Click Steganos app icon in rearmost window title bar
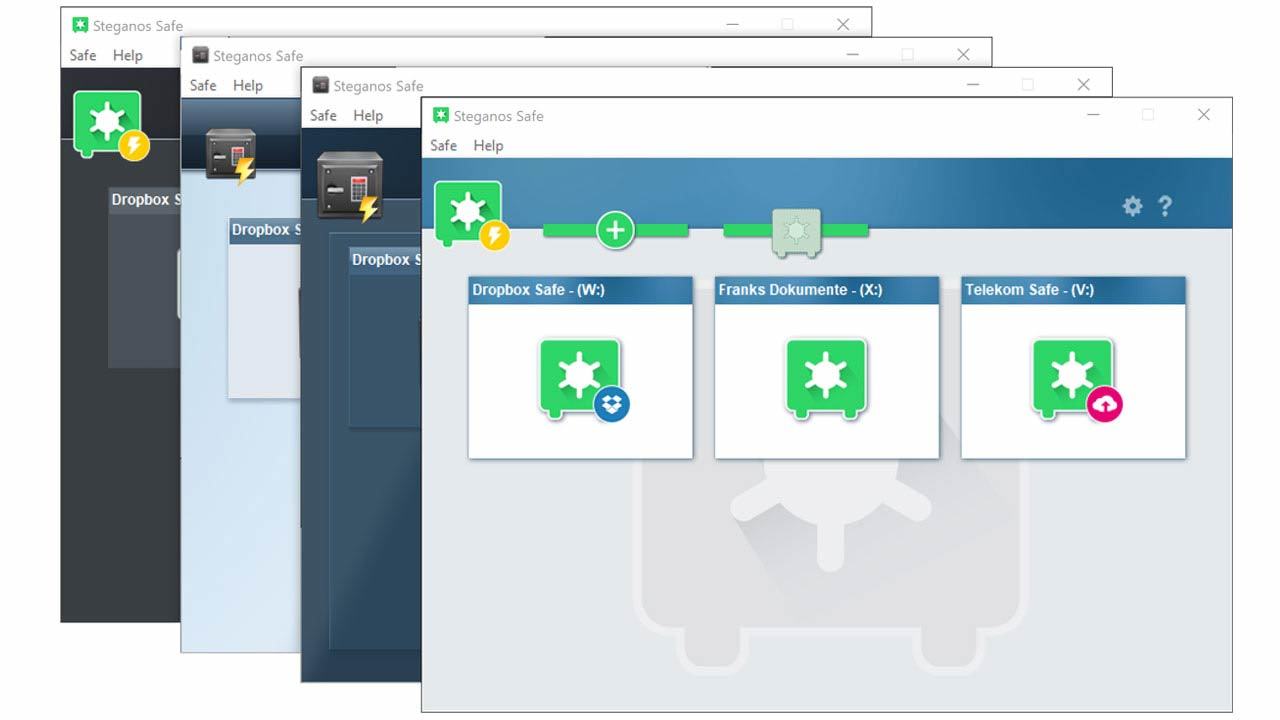This screenshot has height=720, width=1280. (81, 25)
